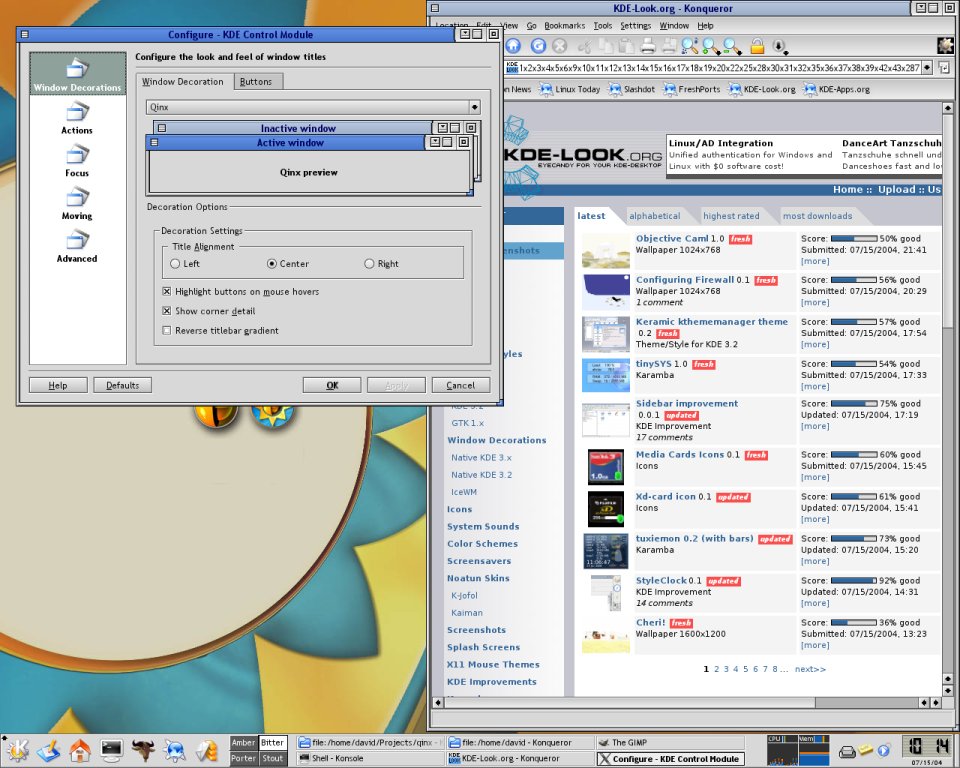Click the Konqueror location URL field

point(712,67)
